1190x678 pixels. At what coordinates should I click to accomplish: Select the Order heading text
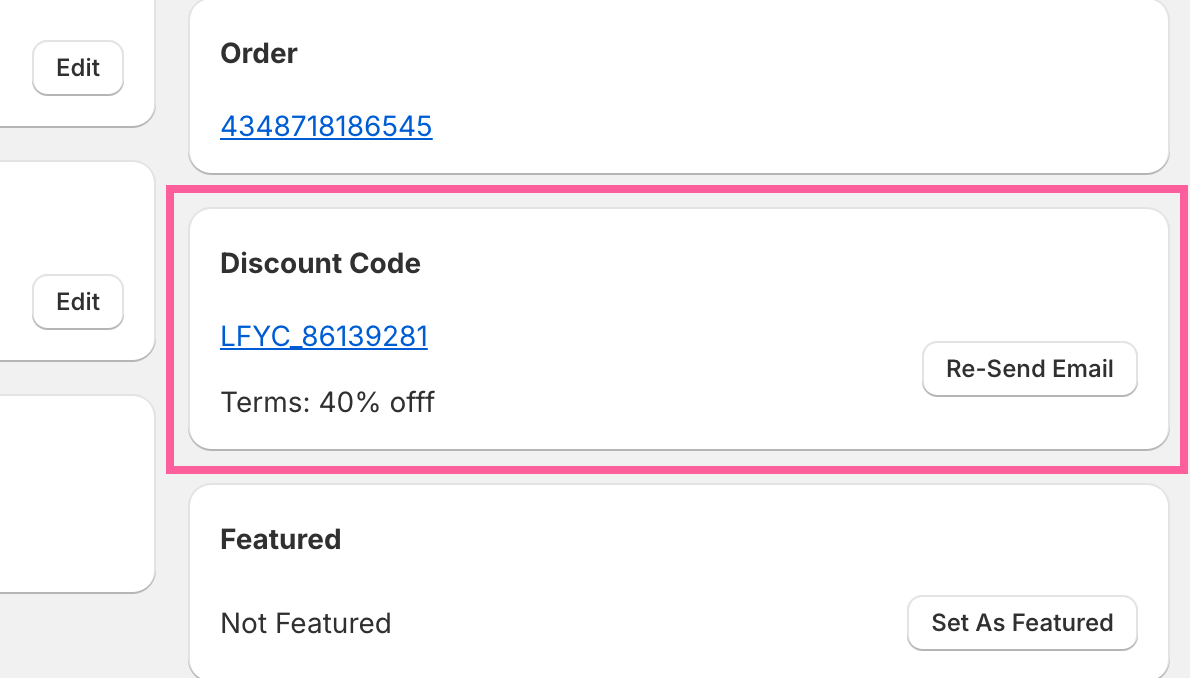pos(259,53)
